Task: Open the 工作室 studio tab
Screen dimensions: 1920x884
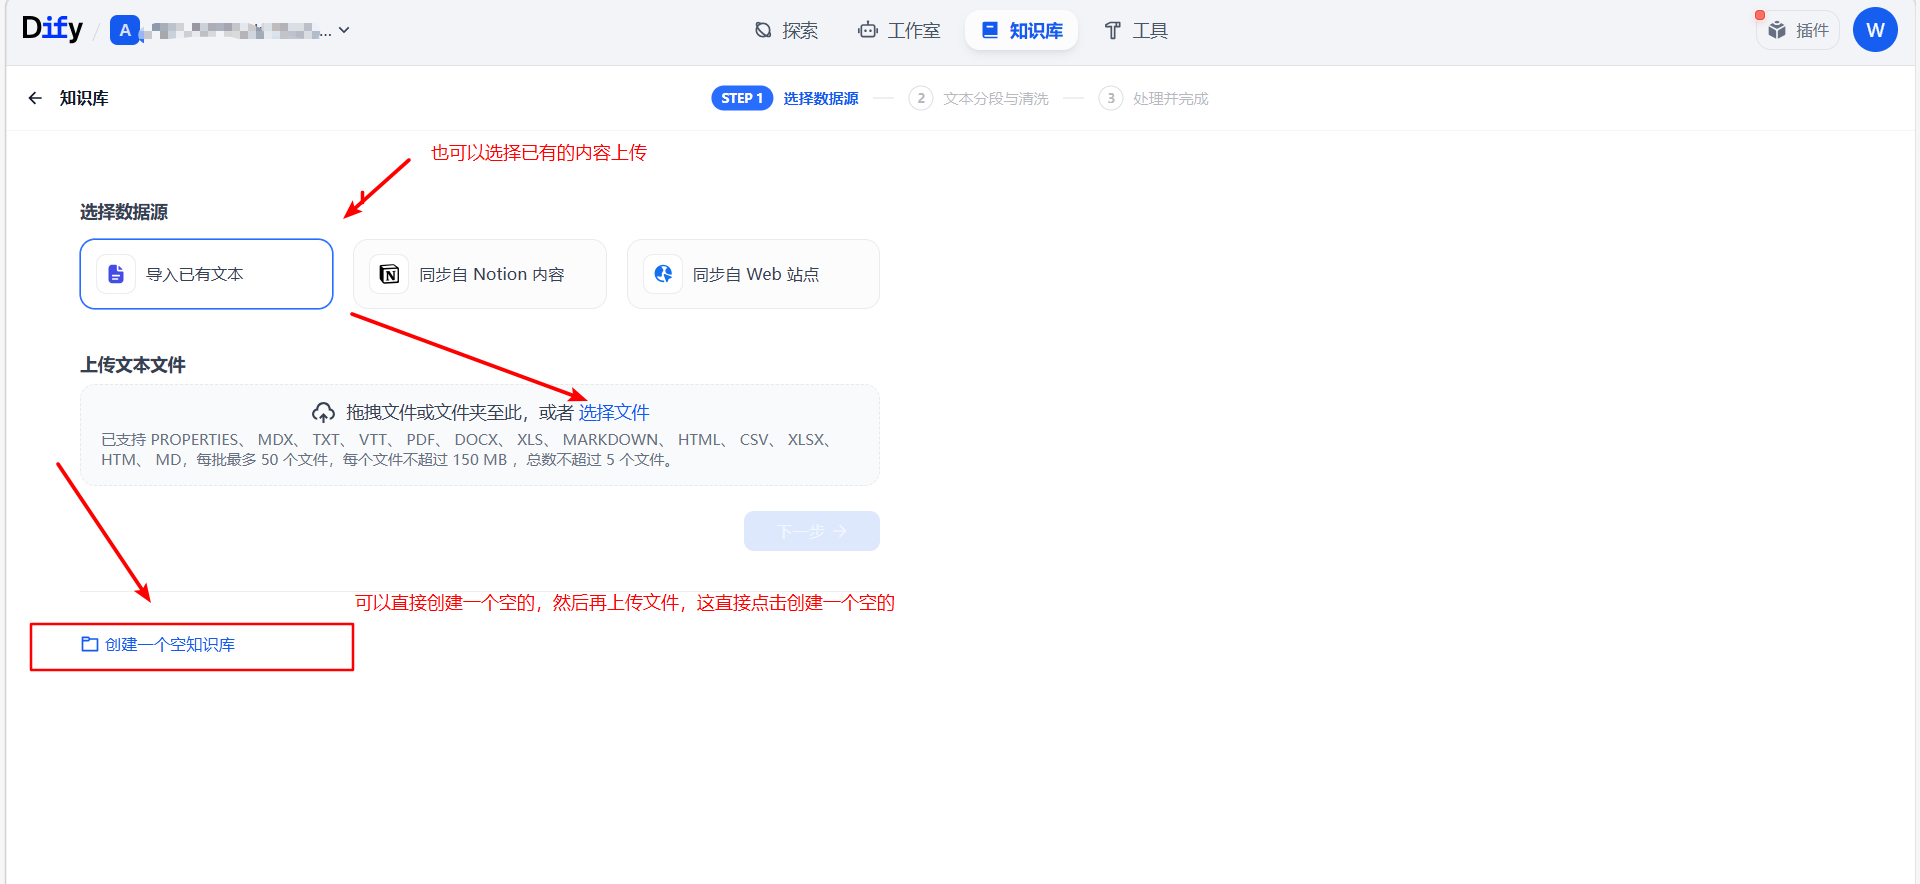Action: click(x=899, y=30)
